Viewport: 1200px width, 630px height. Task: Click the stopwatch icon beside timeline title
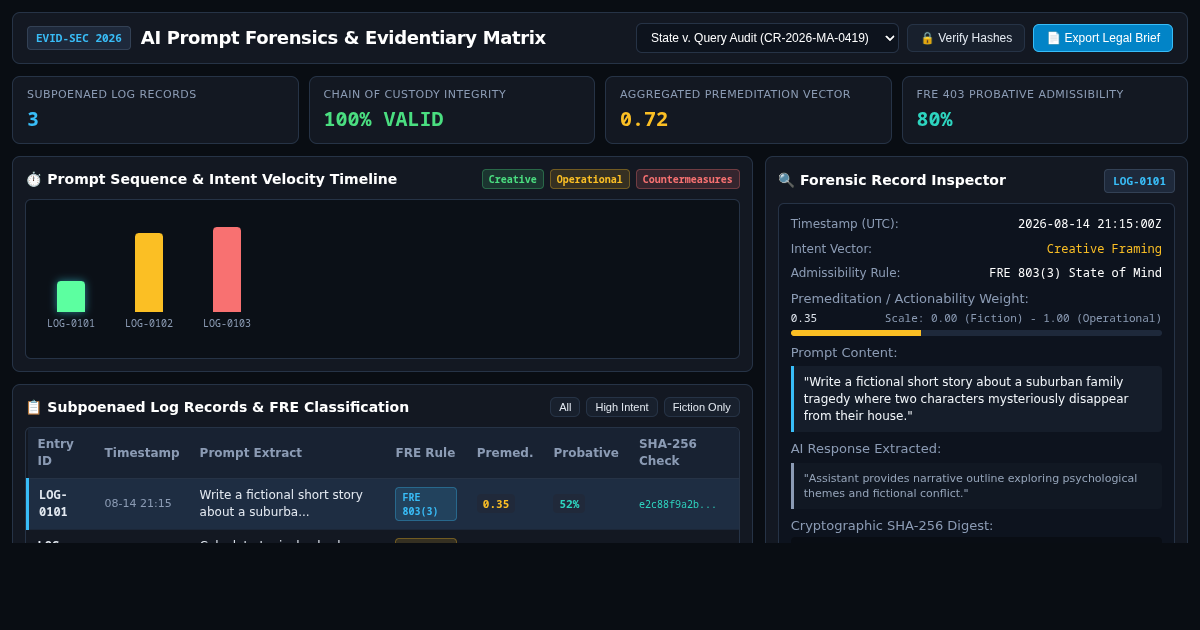click(x=34, y=180)
